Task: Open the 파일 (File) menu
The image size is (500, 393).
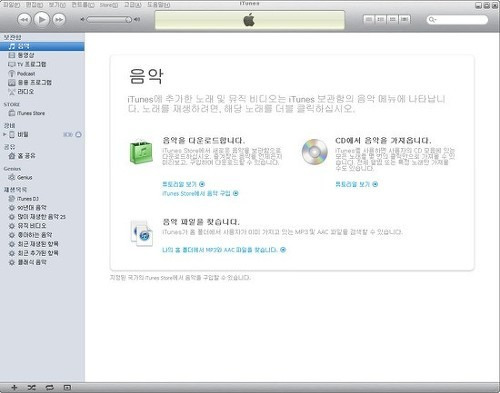Action: (12, 5)
